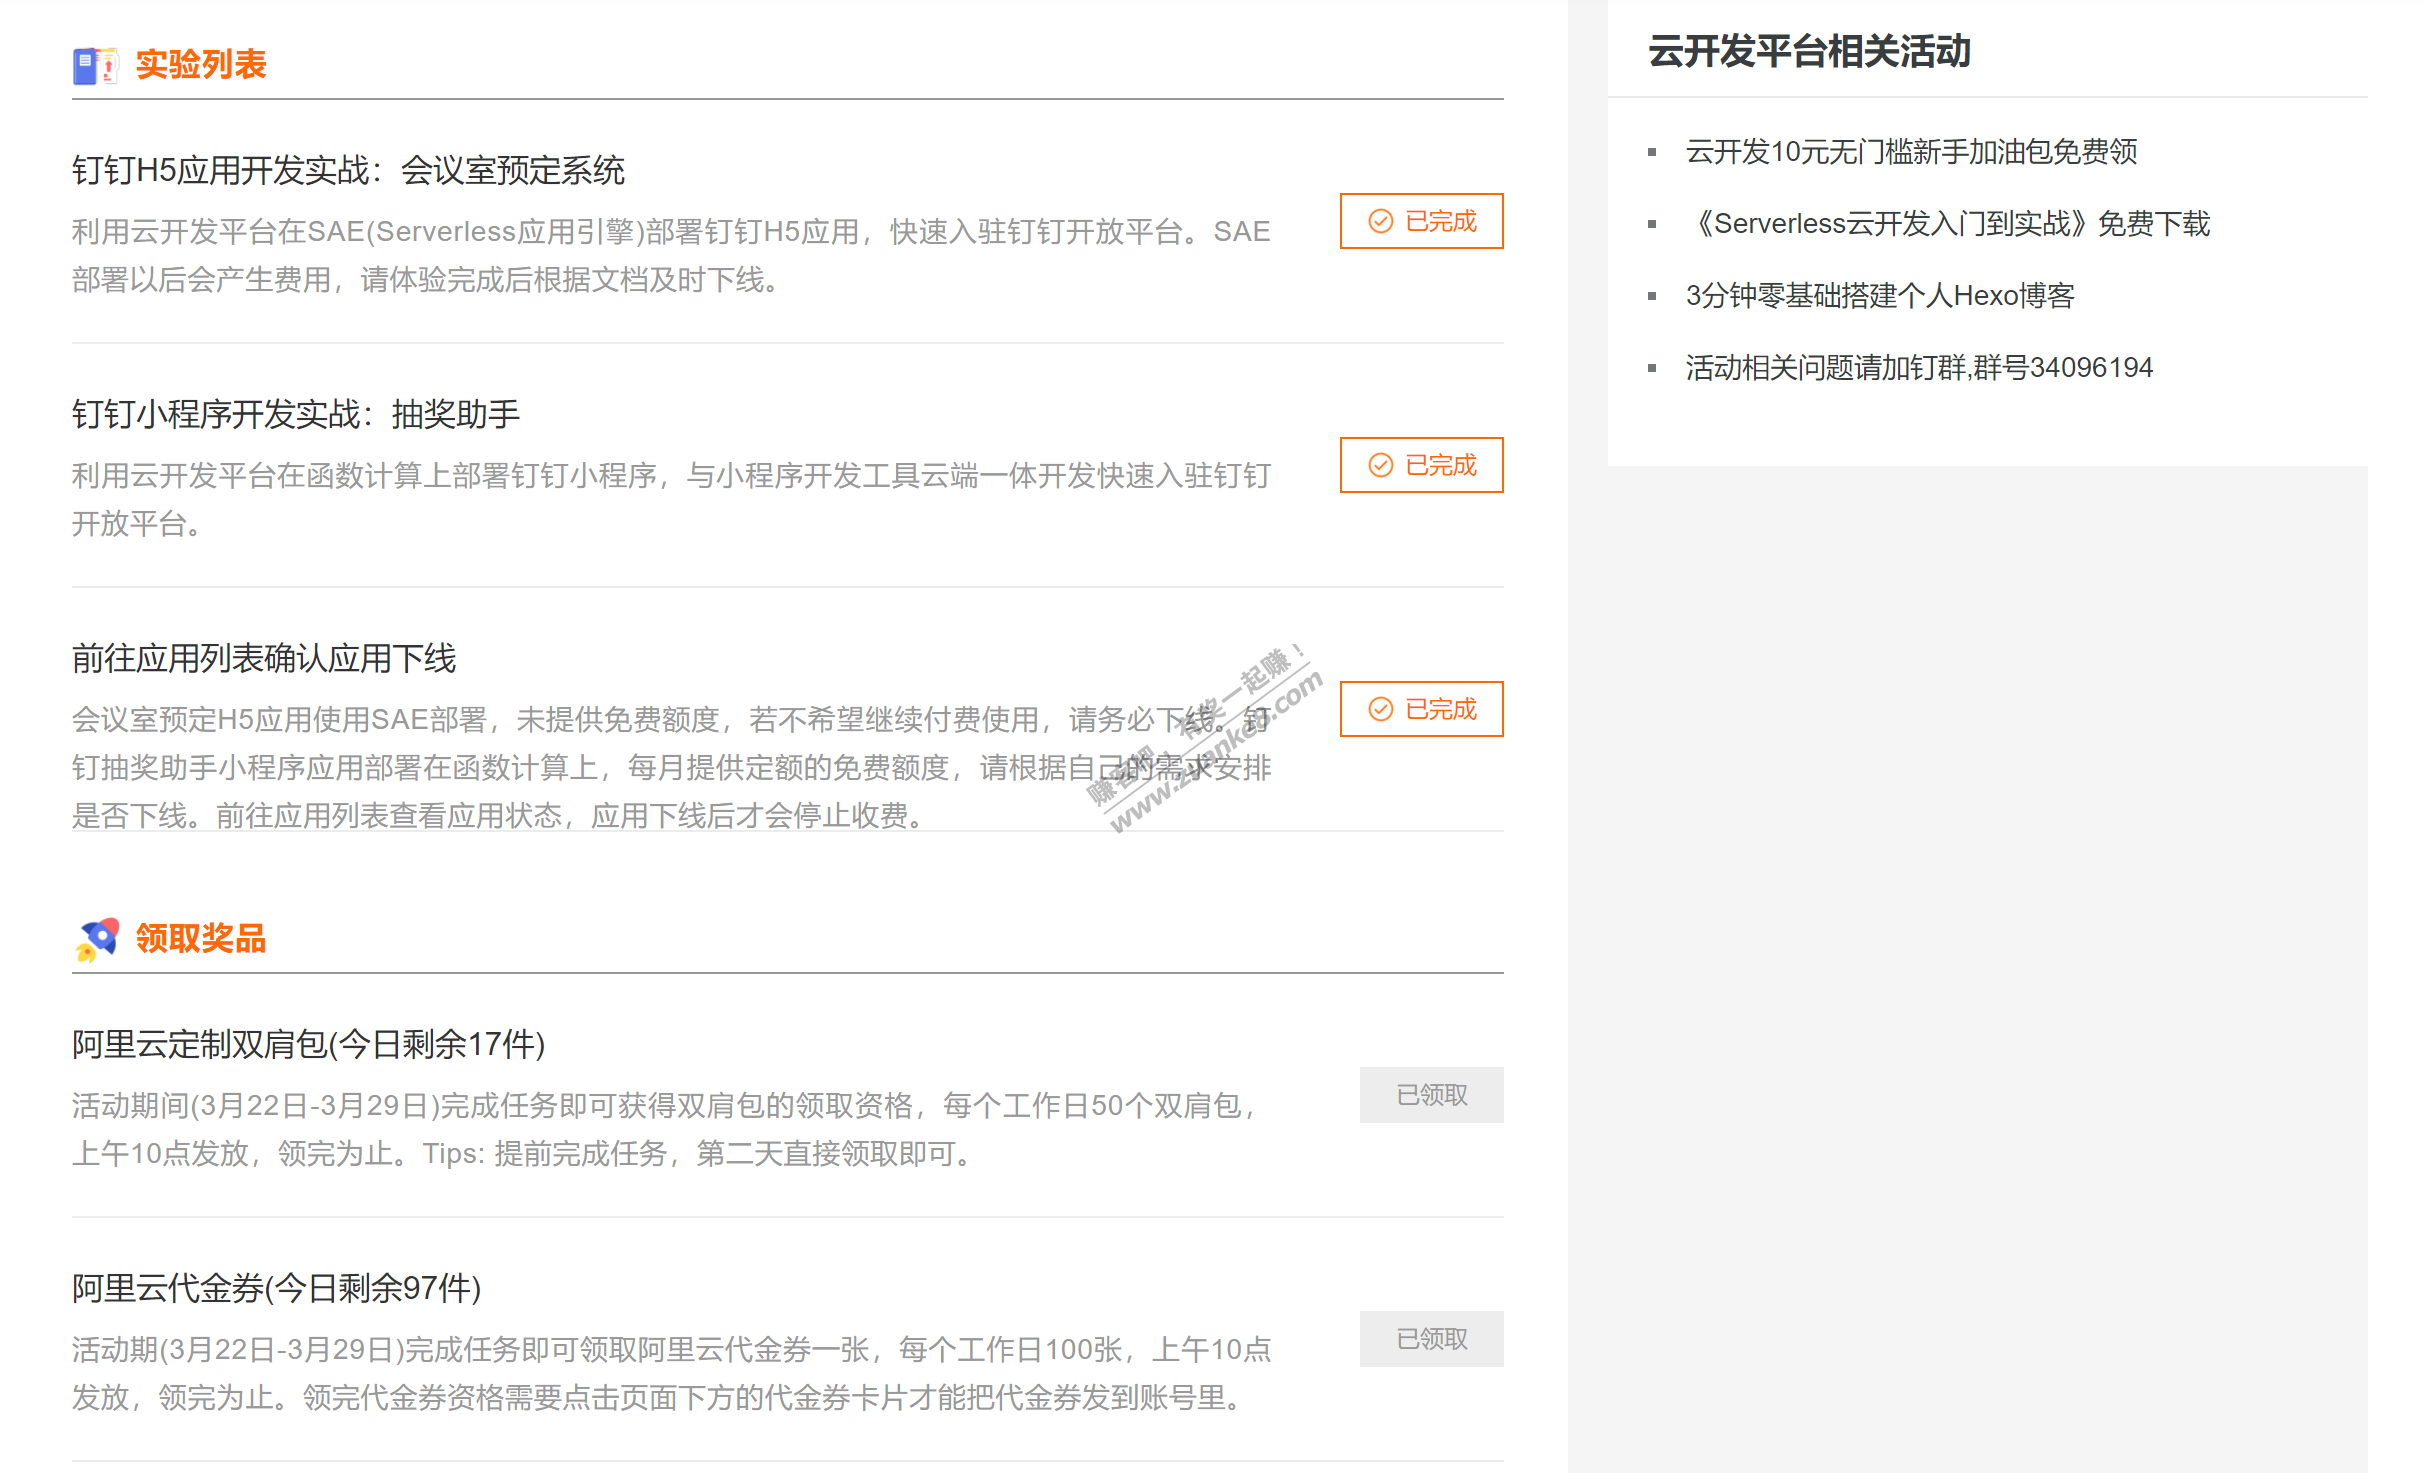Image resolution: width=2426 pixels, height=1473 pixels.
Task: Click description starting 会议室预定H5应用使用SAE部署
Action: 671,768
